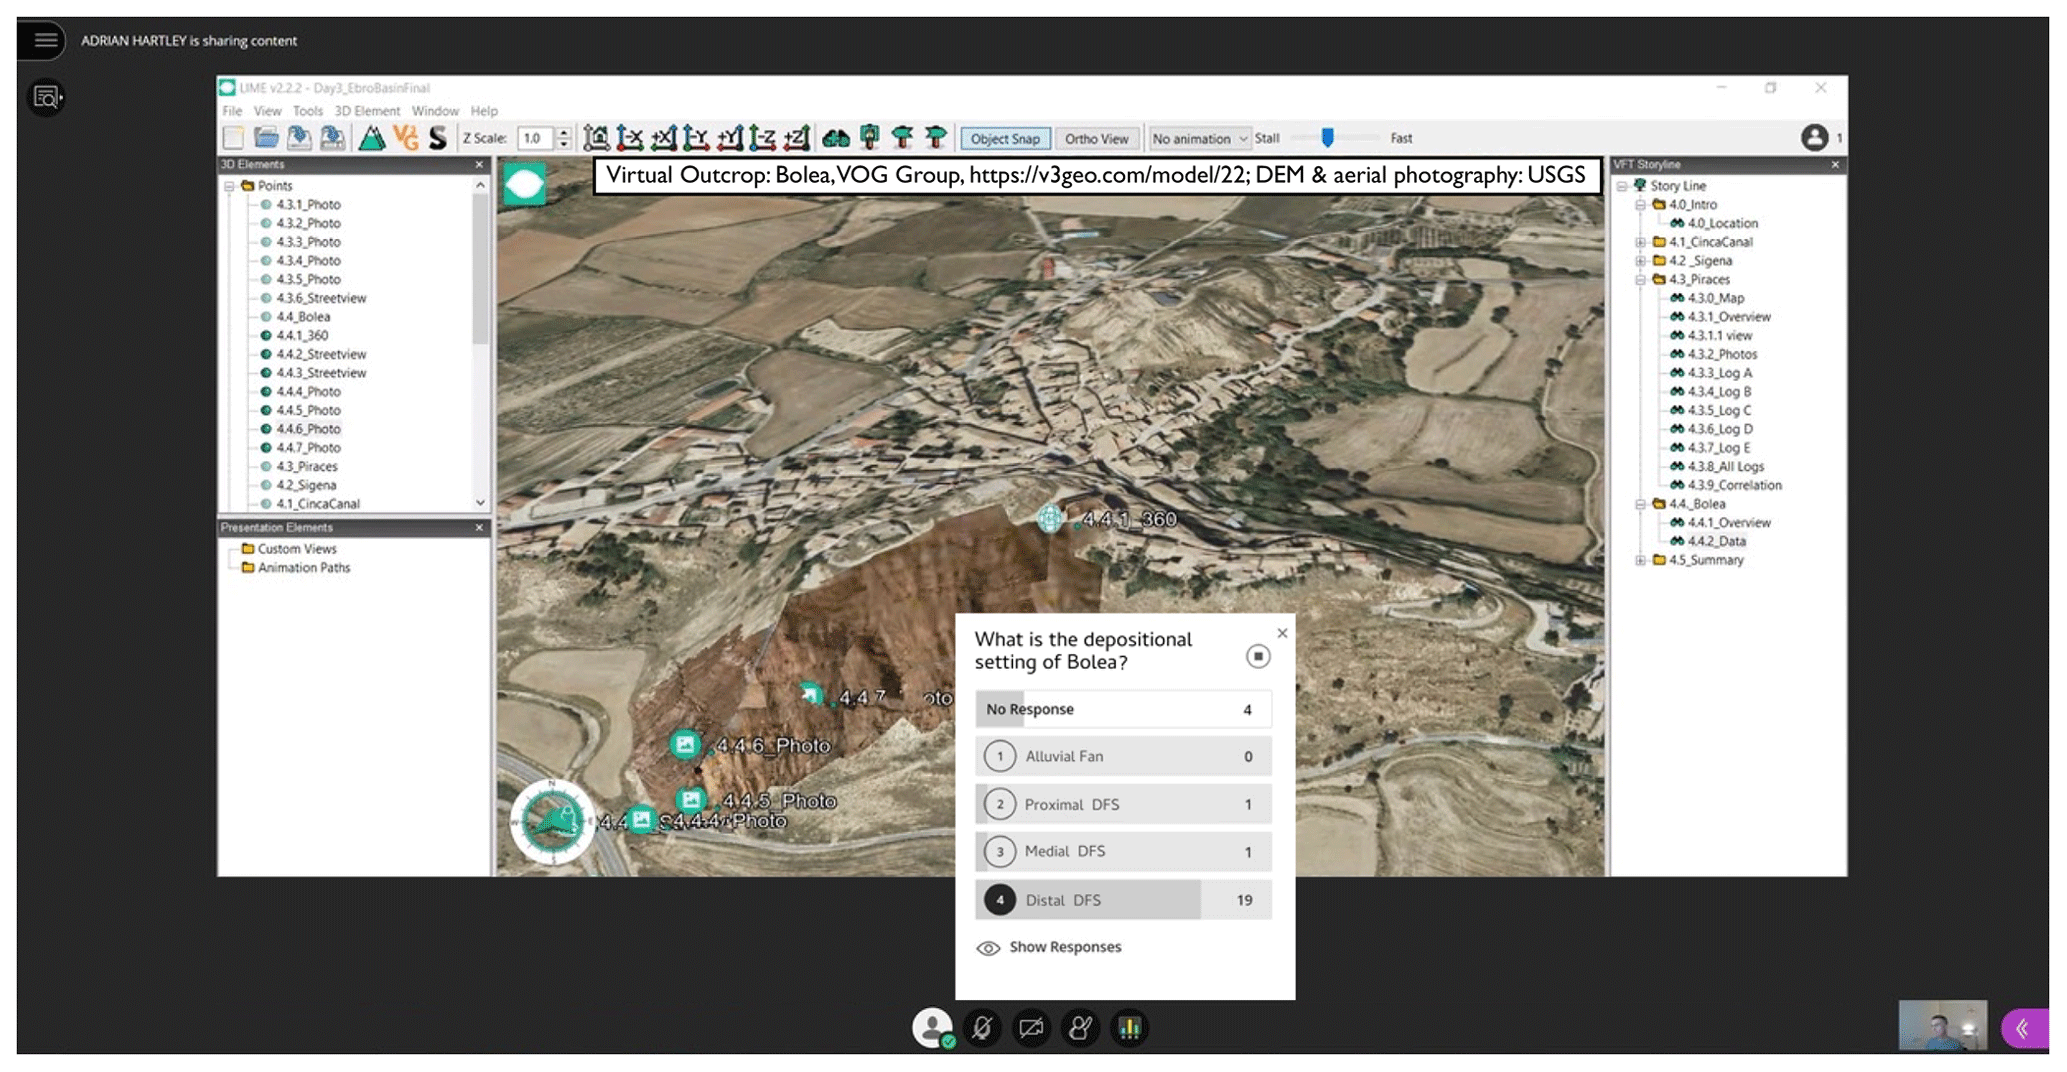The height and width of the screenshot is (1072, 2067).
Task: Unmute the microphone in meeting controls
Action: pyautogui.click(x=982, y=1028)
